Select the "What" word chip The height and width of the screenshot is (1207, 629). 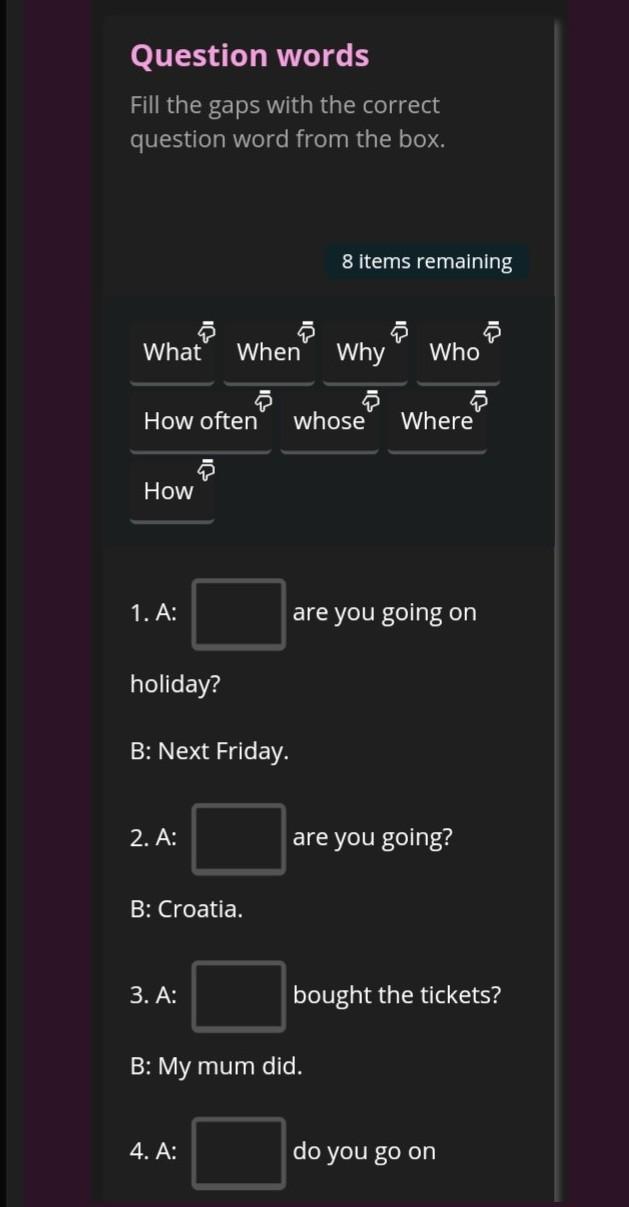172,353
